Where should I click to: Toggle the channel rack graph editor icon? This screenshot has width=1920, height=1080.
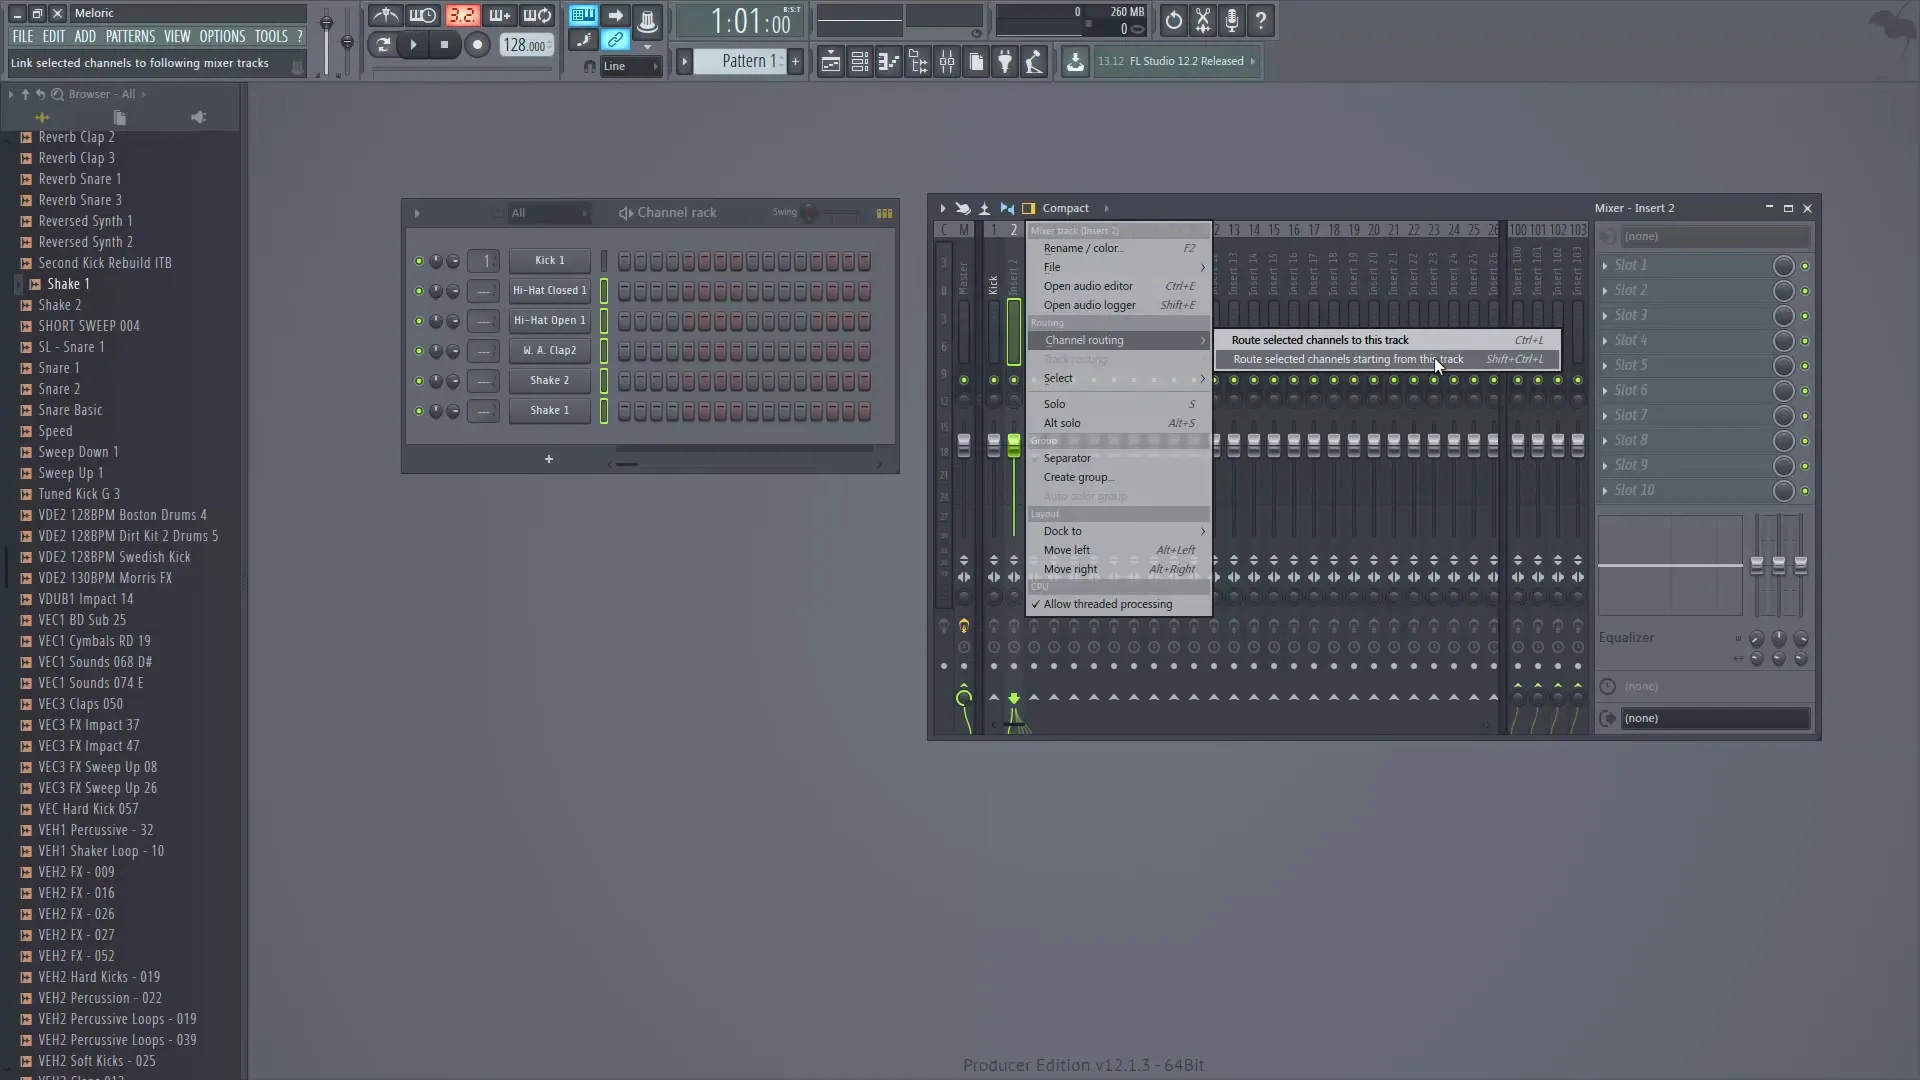tap(884, 213)
